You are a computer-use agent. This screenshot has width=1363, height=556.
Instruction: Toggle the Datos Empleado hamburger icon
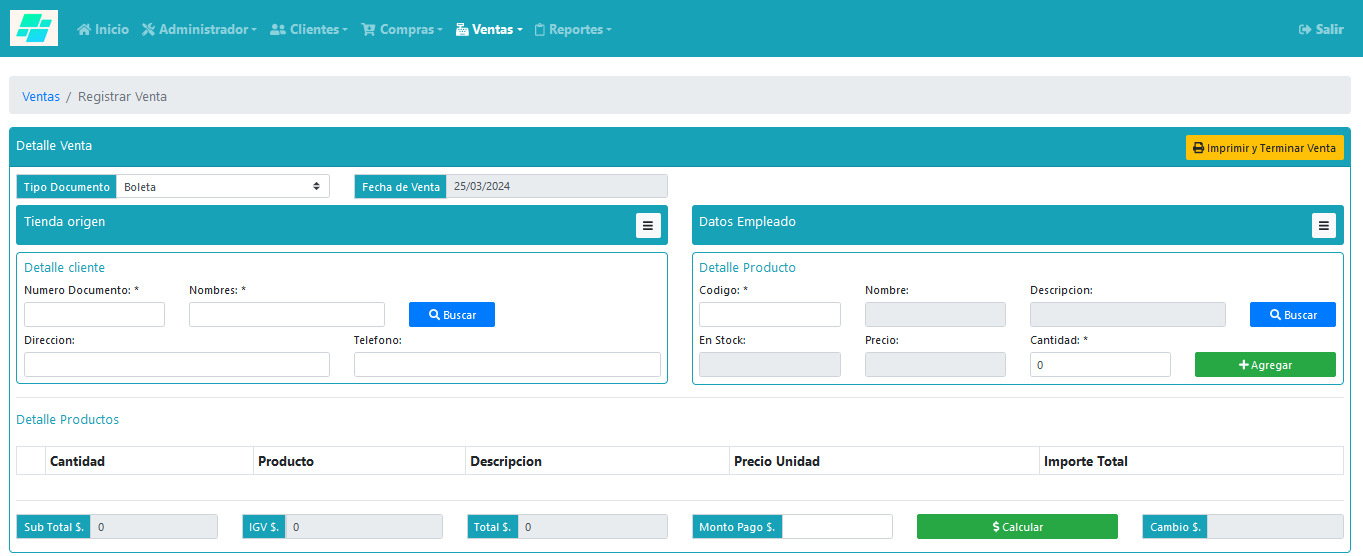pyautogui.click(x=1324, y=226)
